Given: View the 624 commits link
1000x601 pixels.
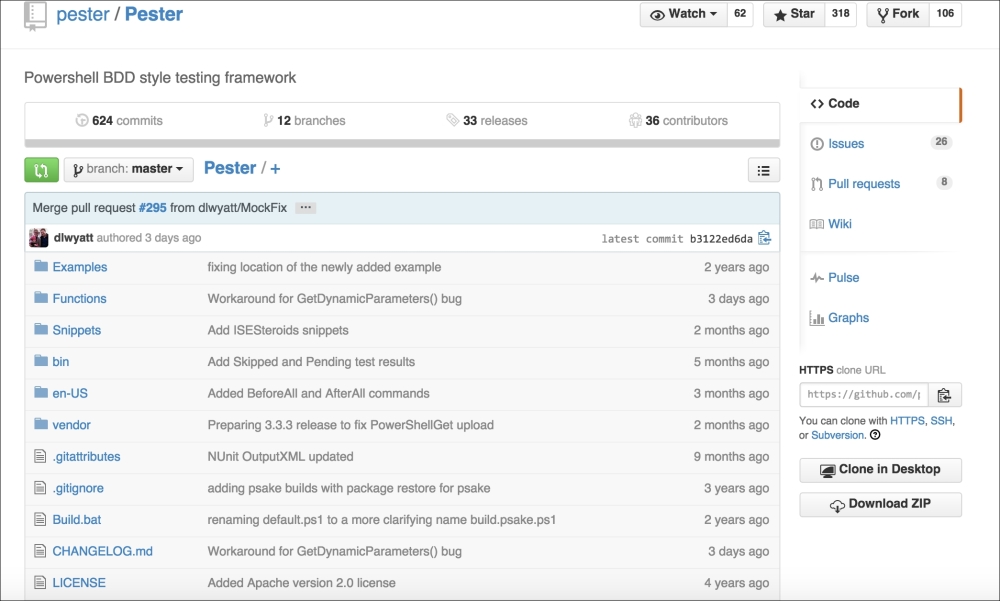Looking at the screenshot, I should [119, 121].
